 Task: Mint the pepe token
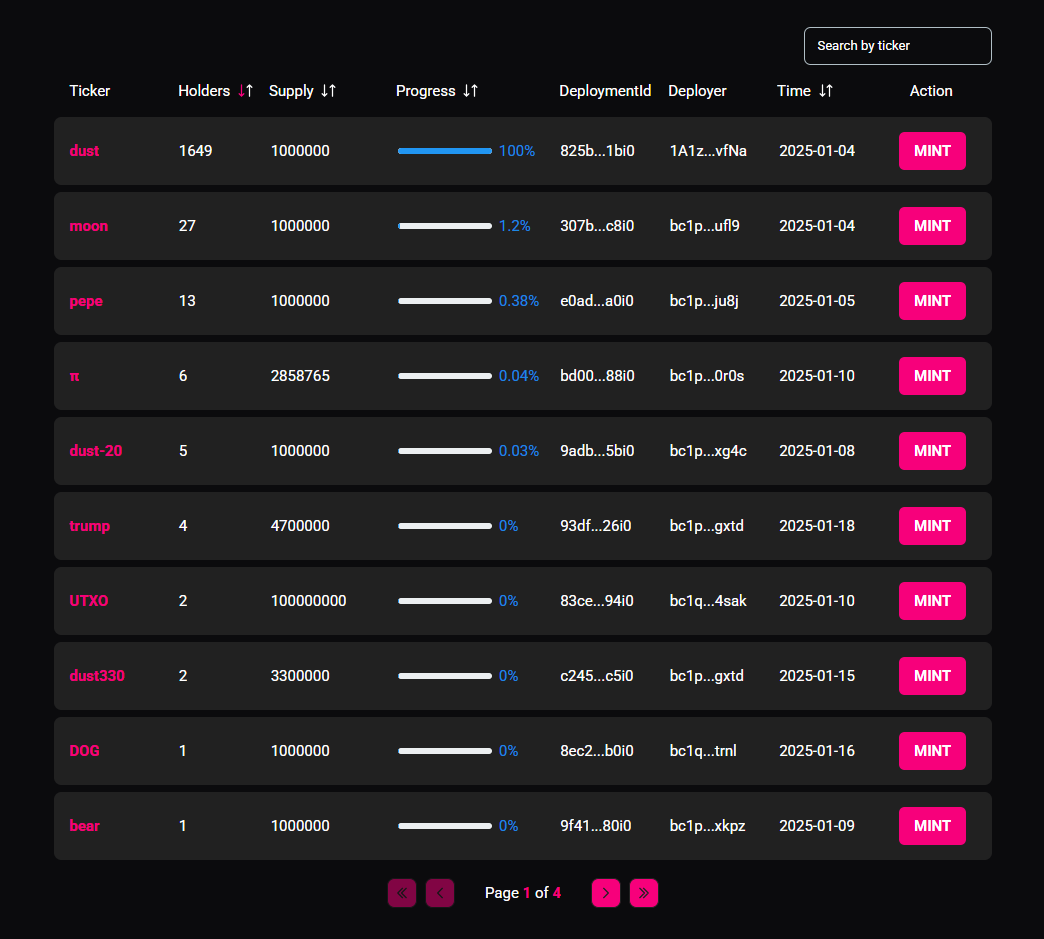click(x=932, y=301)
